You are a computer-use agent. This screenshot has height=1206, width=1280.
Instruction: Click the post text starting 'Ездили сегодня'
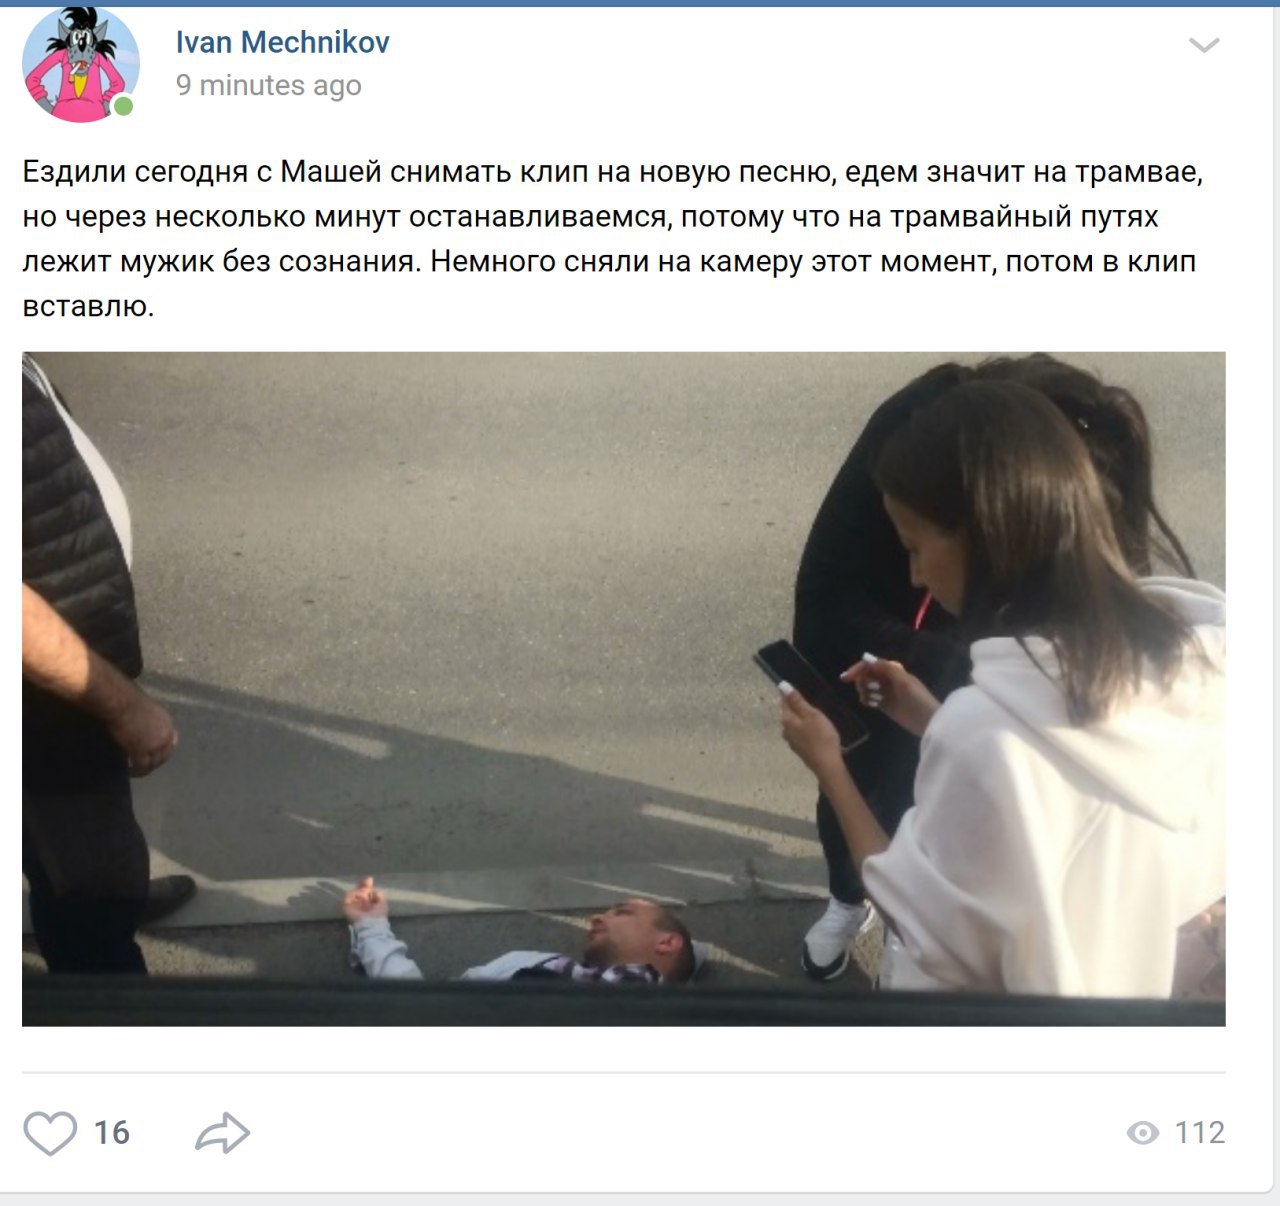[612, 238]
